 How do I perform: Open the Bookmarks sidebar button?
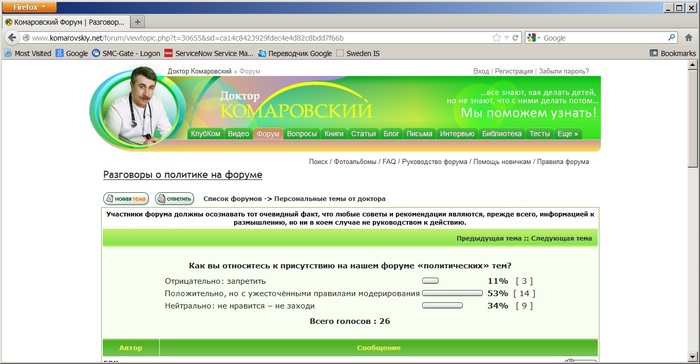(x=672, y=53)
